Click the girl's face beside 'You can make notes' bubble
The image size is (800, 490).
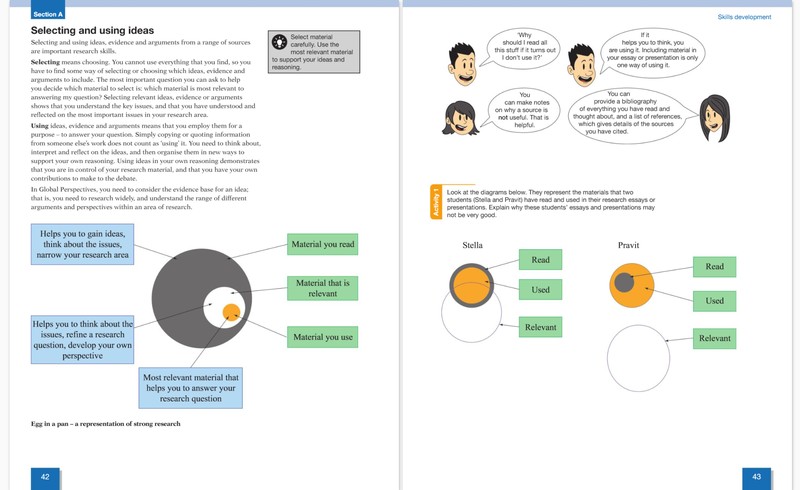coord(460,118)
